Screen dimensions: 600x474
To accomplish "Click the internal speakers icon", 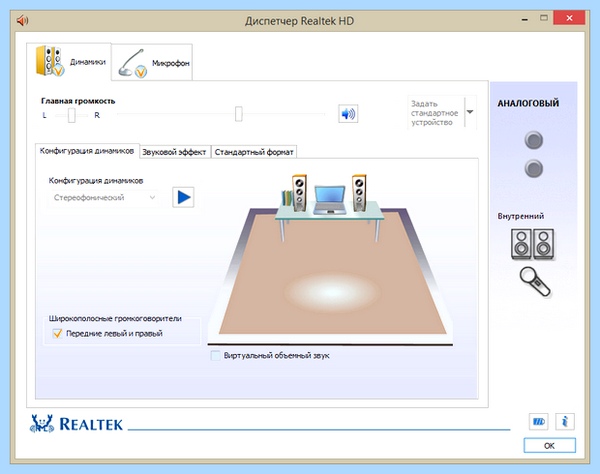I will click(533, 244).
